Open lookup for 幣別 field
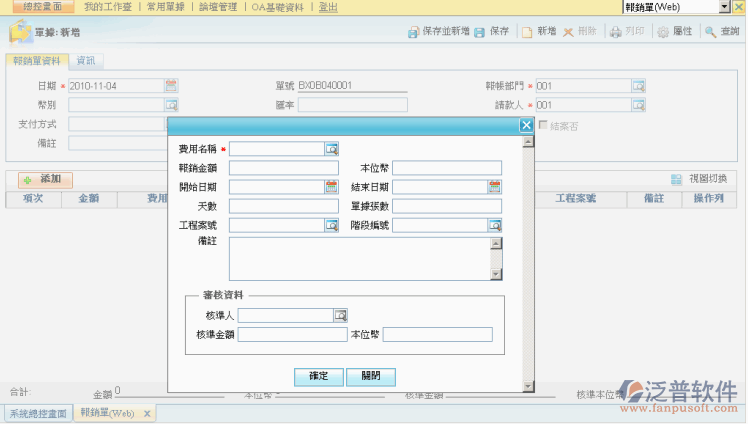Image resolution: width=748 pixels, height=424 pixels. tap(171, 105)
